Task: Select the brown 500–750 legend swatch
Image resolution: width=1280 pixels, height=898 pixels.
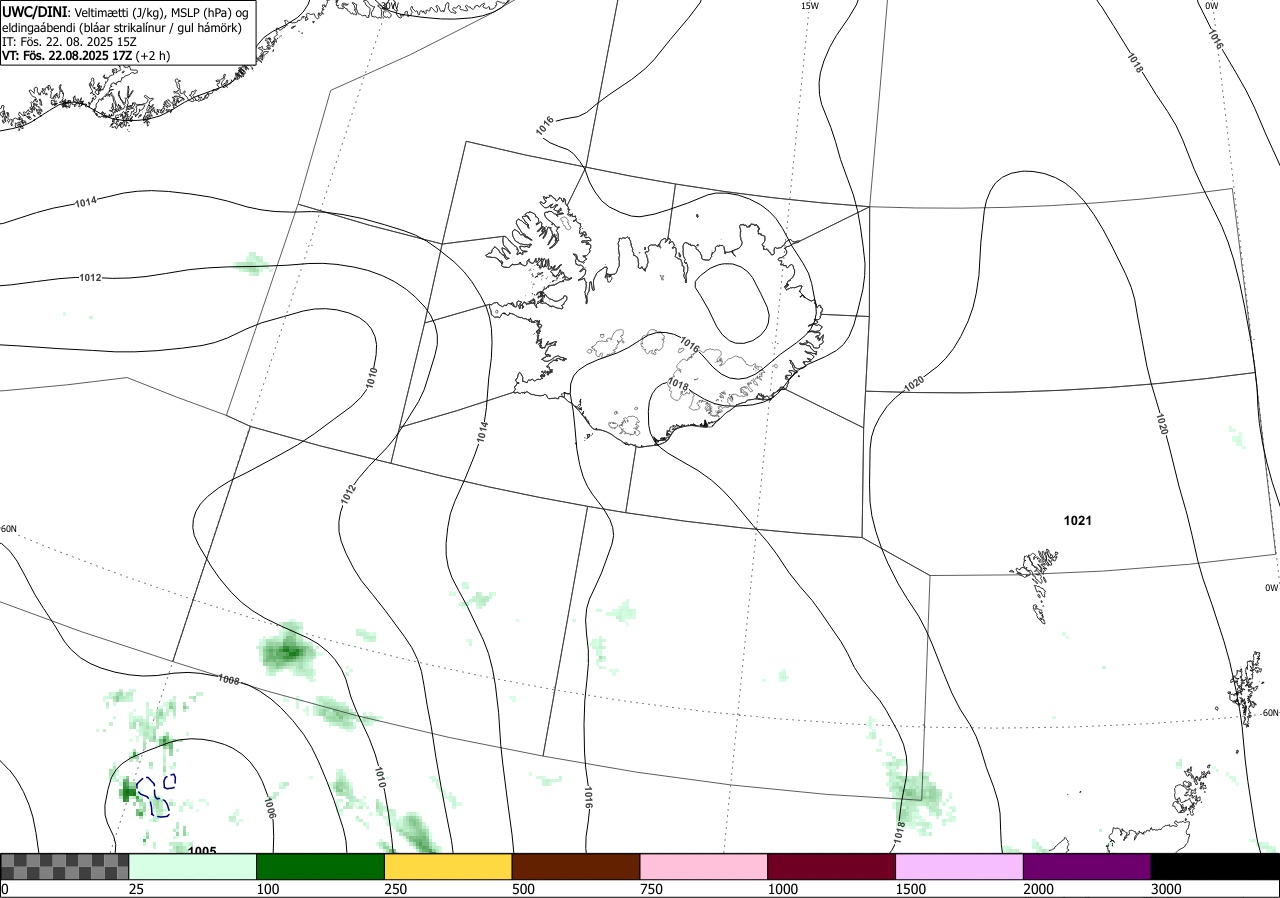Action: (576, 866)
